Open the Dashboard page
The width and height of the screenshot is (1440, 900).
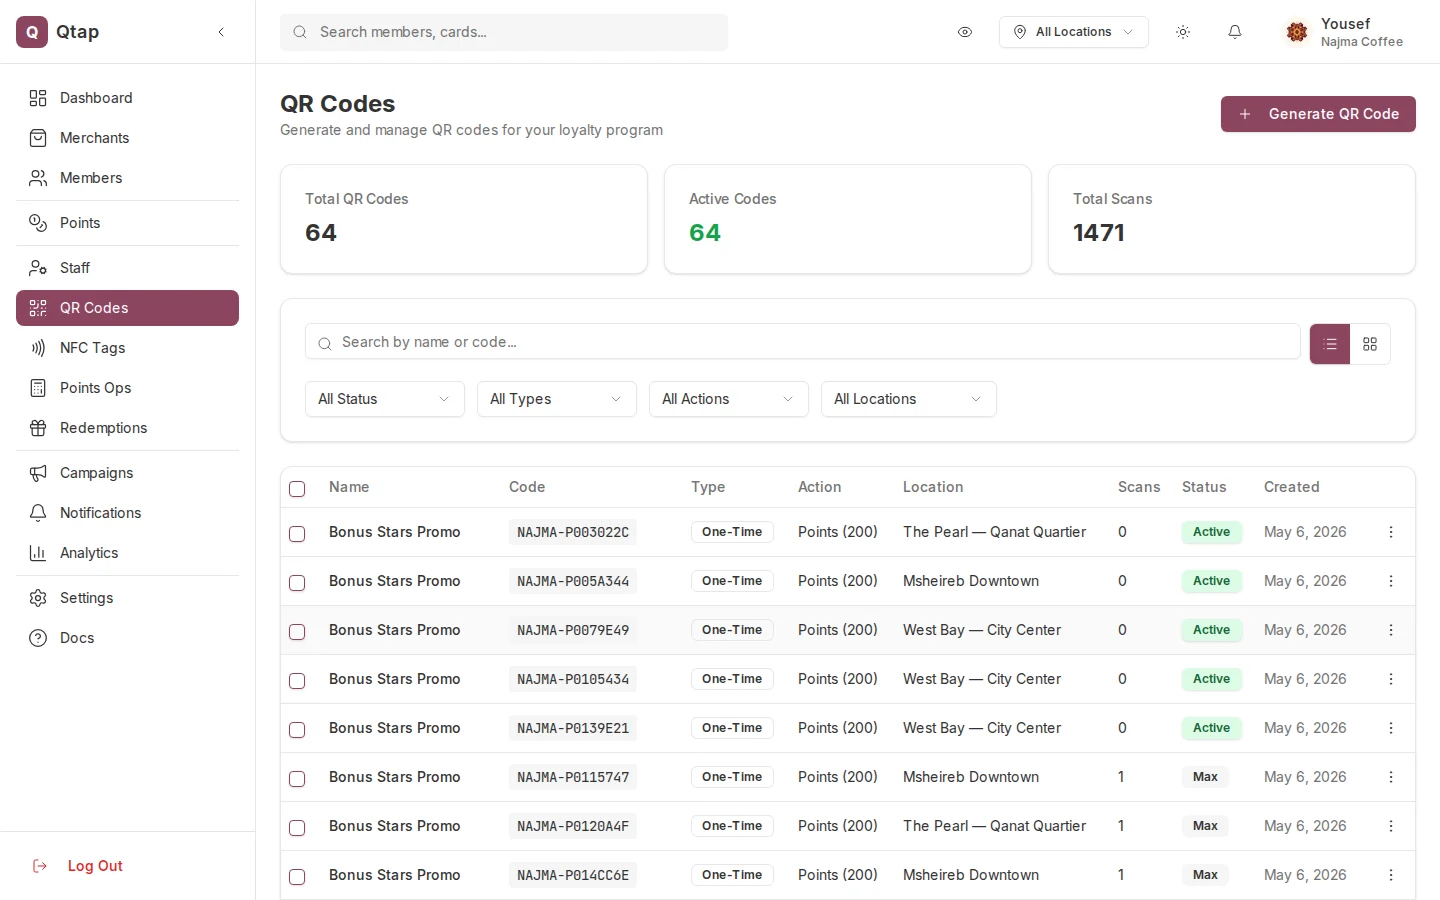click(127, 98)
